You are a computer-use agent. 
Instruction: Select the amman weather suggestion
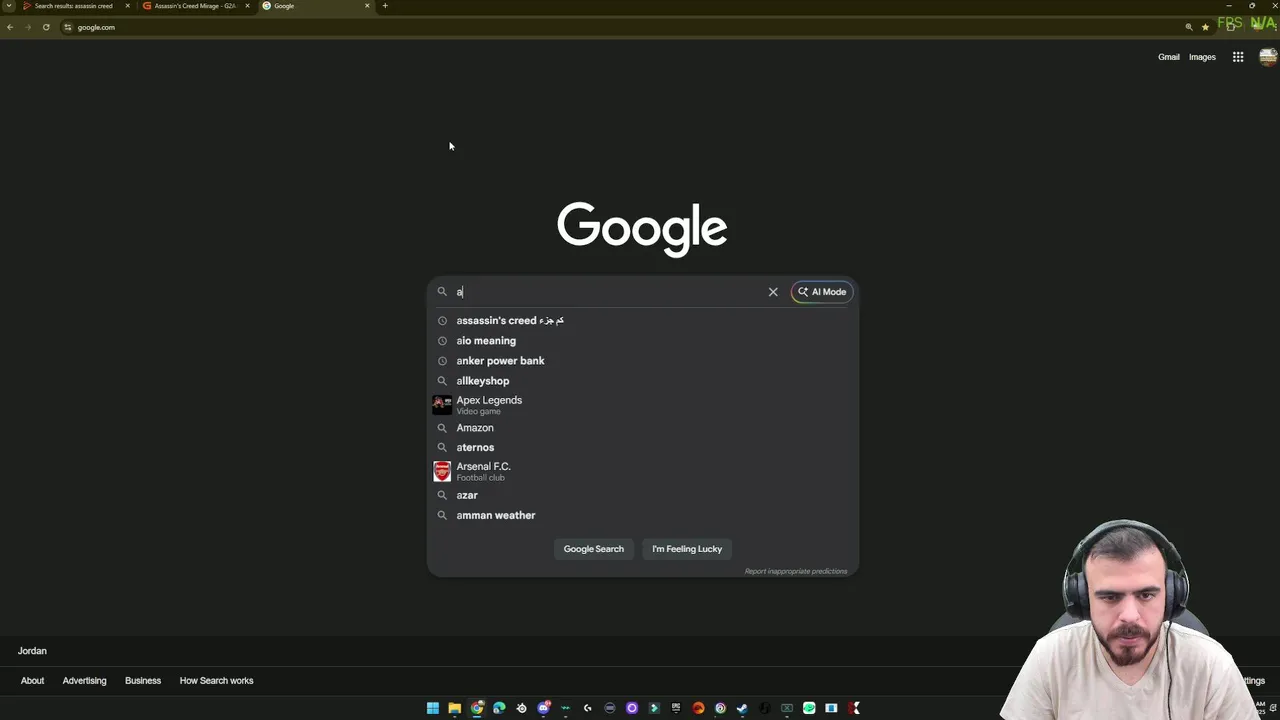pyautogui.click(x=643, y=515)
